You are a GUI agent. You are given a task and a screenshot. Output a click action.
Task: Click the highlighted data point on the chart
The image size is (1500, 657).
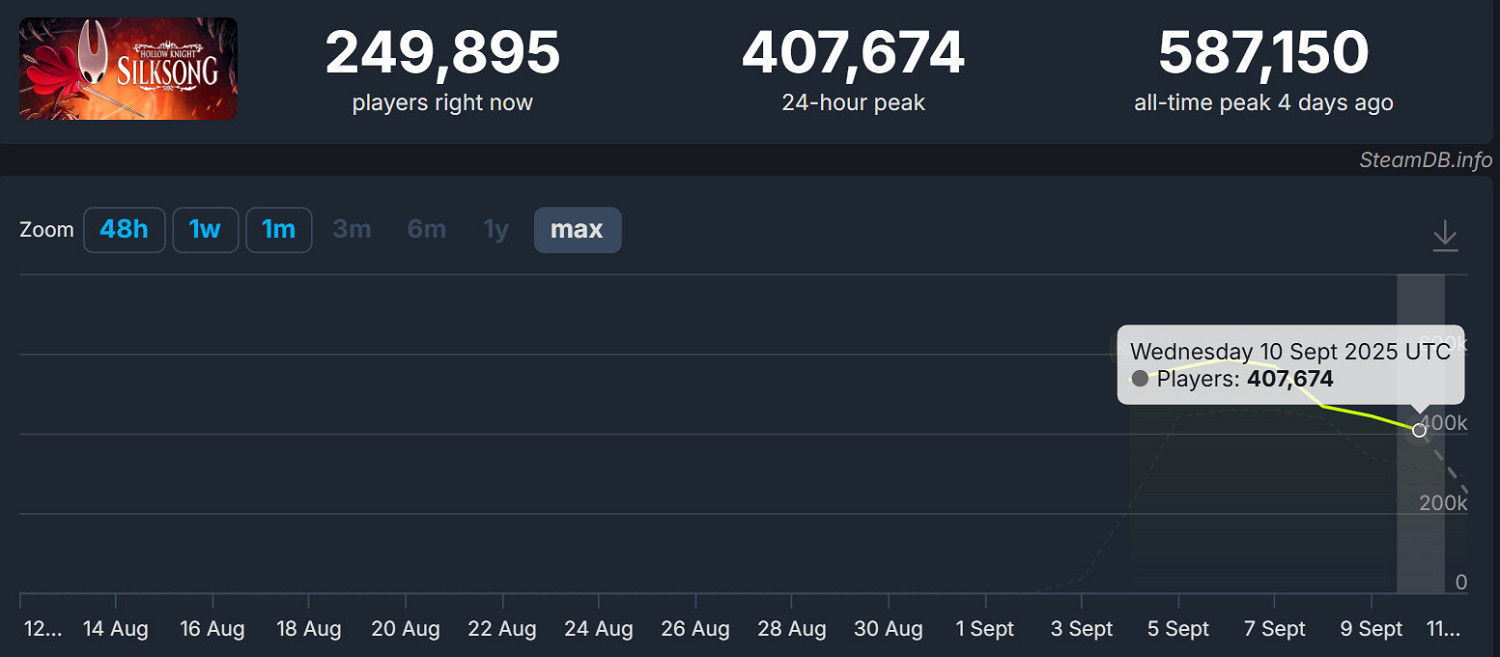[1419, 430]
